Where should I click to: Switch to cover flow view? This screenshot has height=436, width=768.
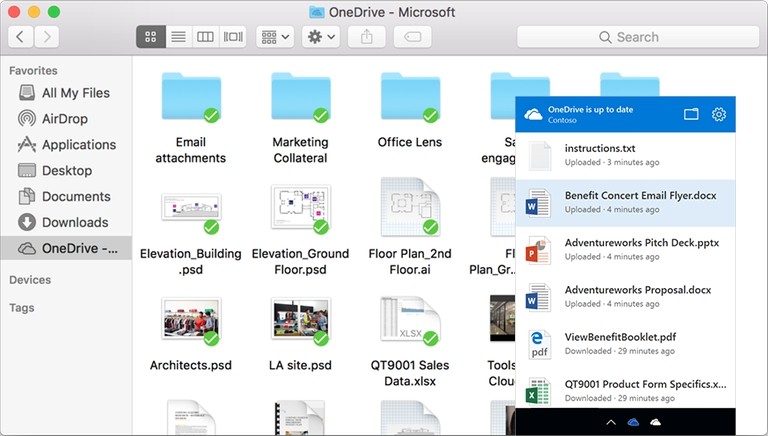point(233,37)
